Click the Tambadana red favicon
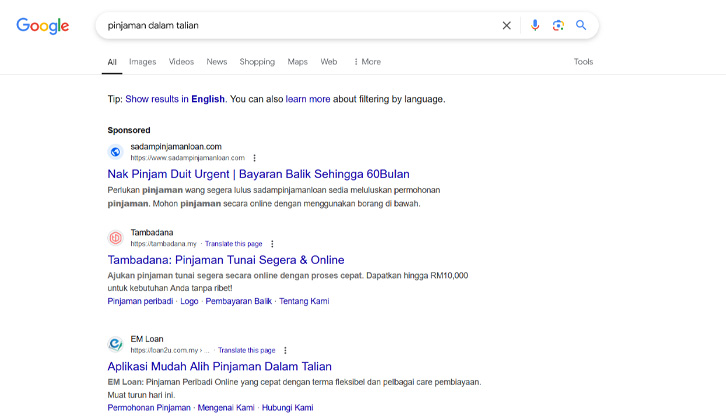Viewport: 726px width, 418px height. (x=115, y=238)
